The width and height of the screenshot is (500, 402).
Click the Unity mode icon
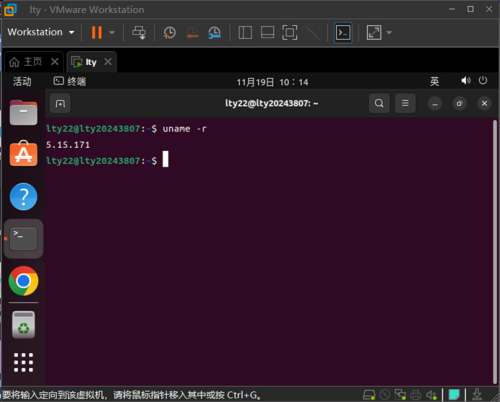pos(312,33)
